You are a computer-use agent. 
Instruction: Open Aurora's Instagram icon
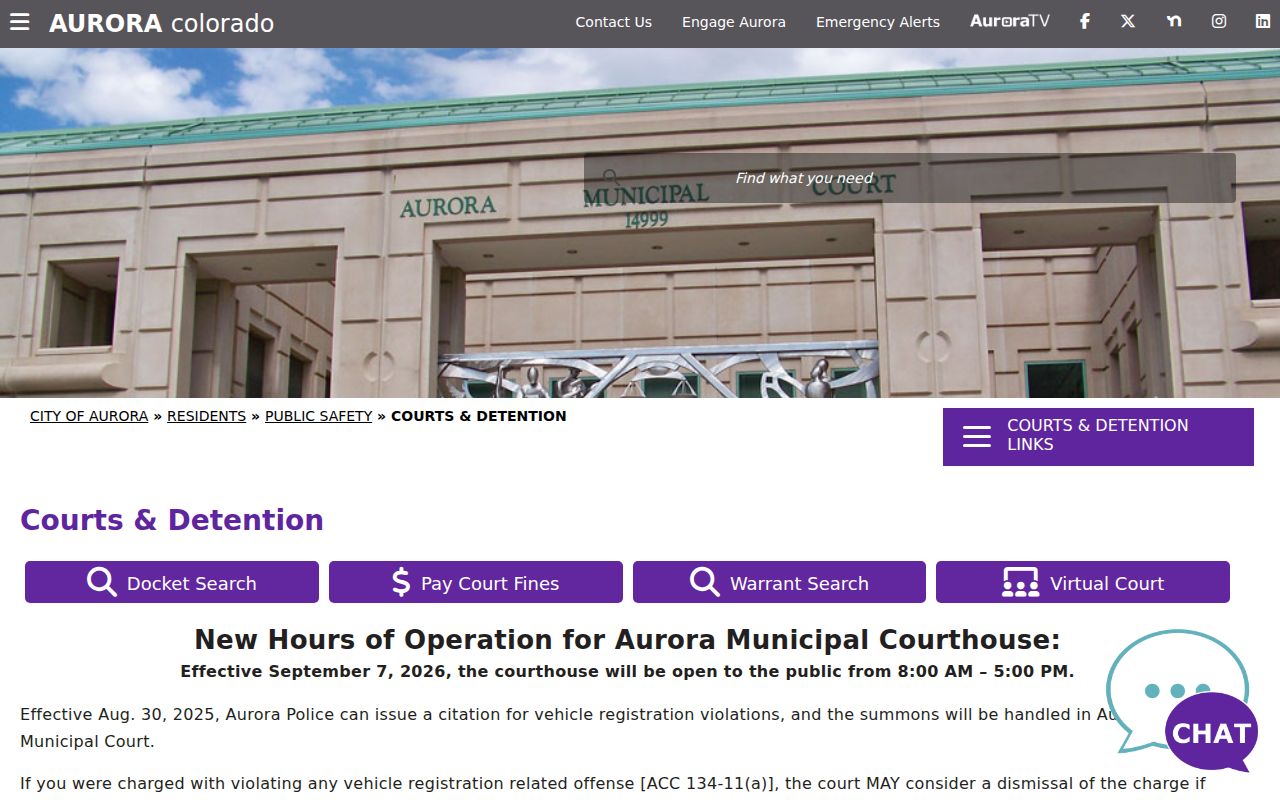pyautogui.click(x=1219, y=21)
